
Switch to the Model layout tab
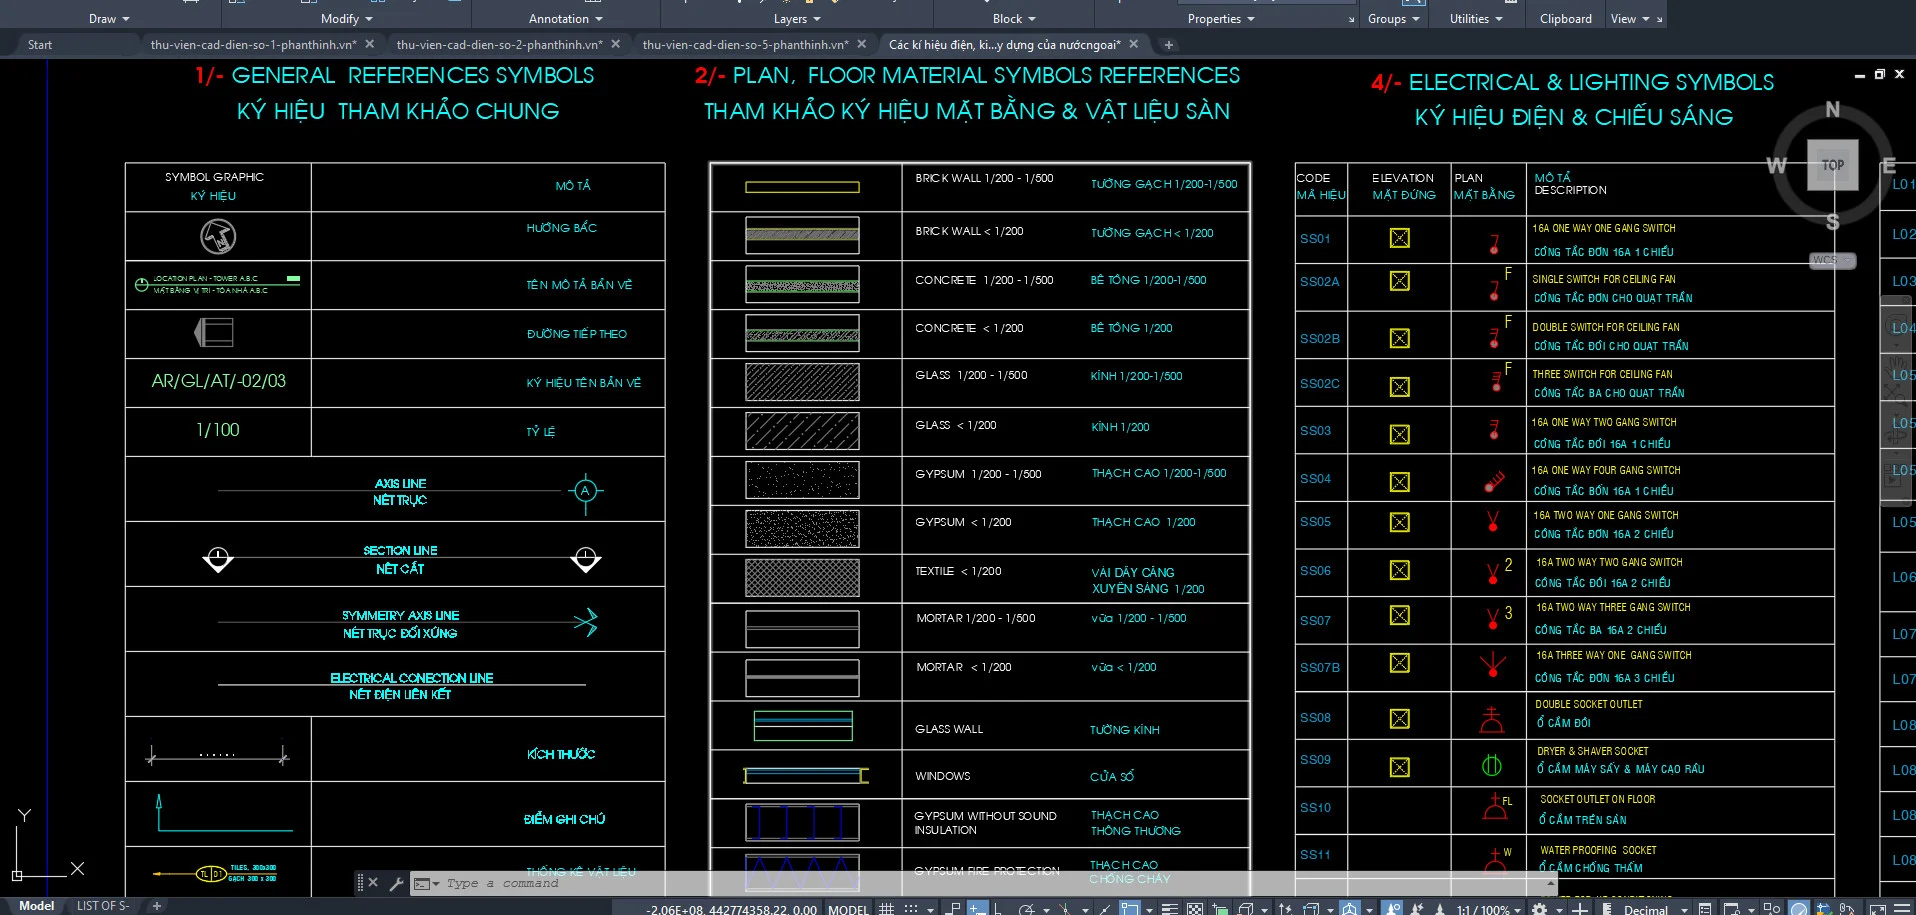point(37,906)
